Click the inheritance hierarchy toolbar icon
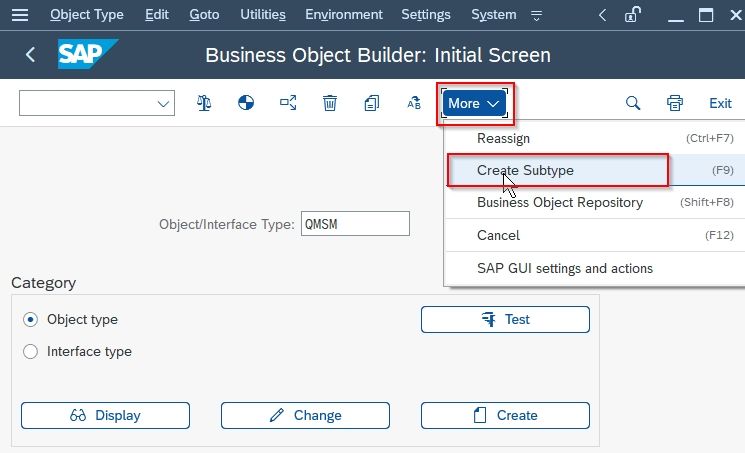The height and width of the screenshot is (453, 745). [288, 103]
